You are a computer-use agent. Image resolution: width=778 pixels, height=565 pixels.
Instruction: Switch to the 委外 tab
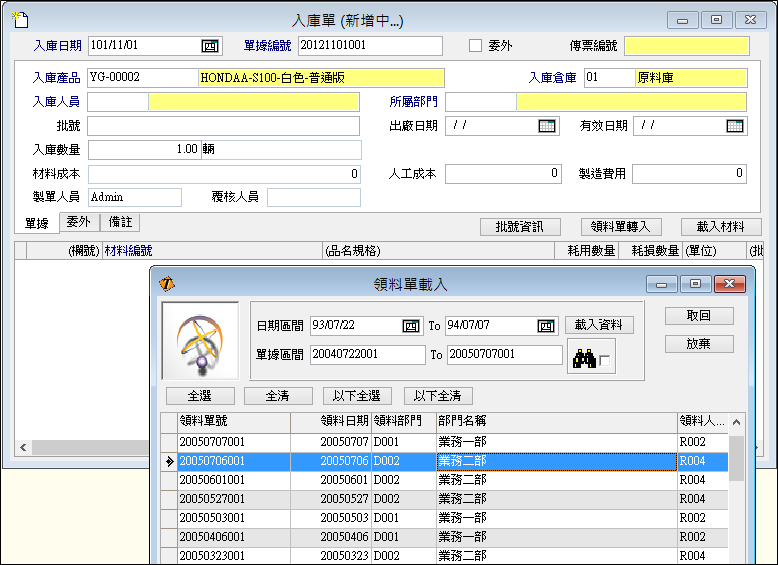point(78,223)
